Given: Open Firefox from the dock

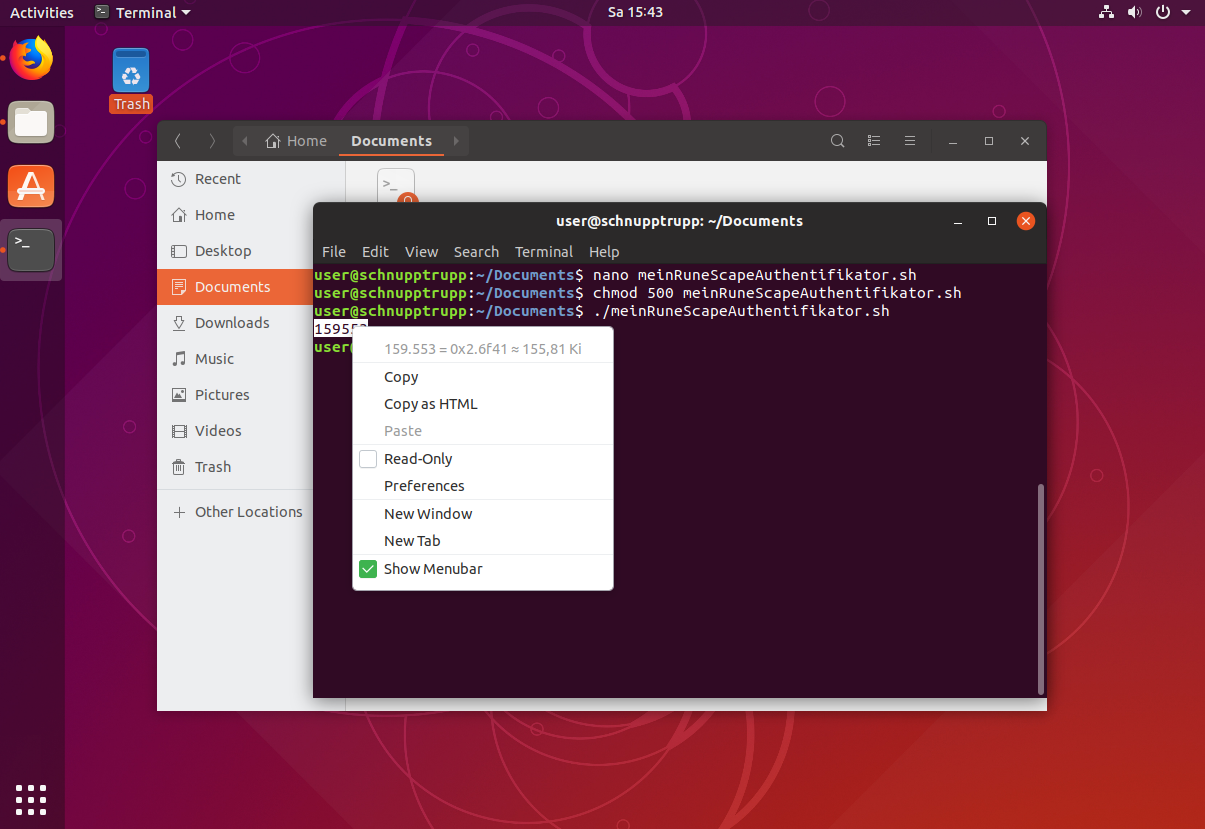Looking at the screenshot, I should coord(31,58).
